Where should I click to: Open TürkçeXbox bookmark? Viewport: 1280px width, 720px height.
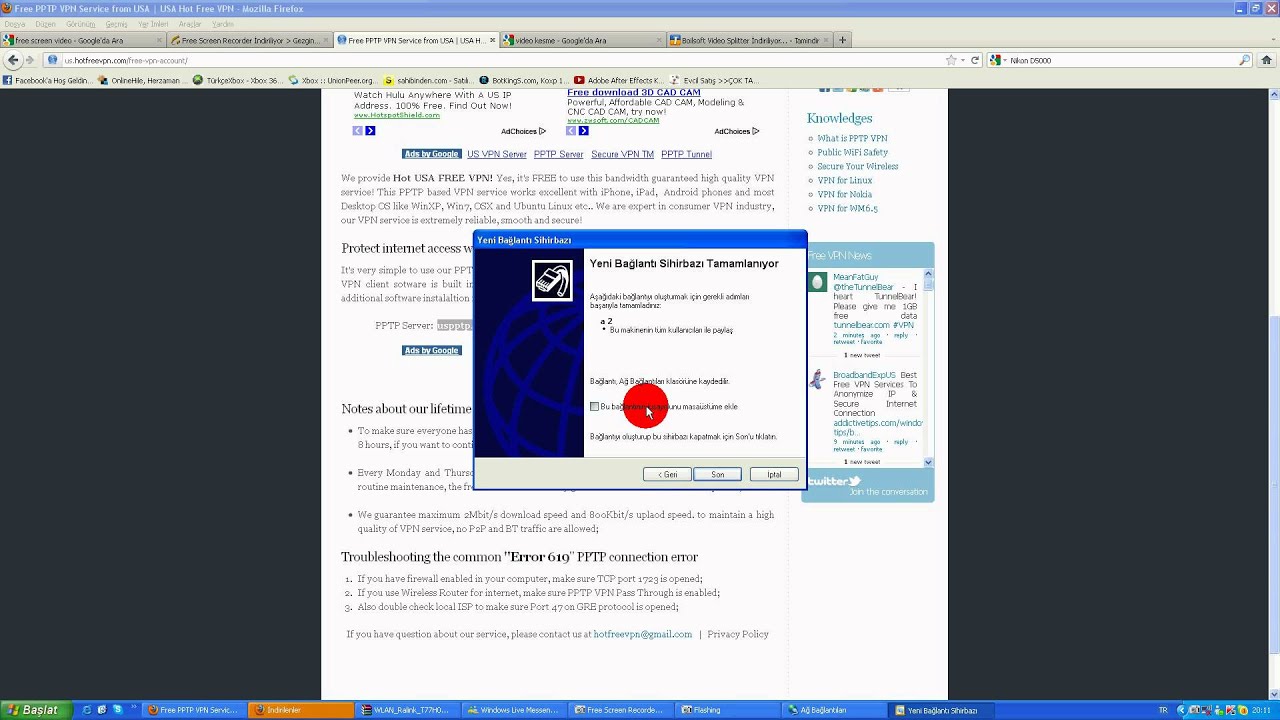click(237, 80)
